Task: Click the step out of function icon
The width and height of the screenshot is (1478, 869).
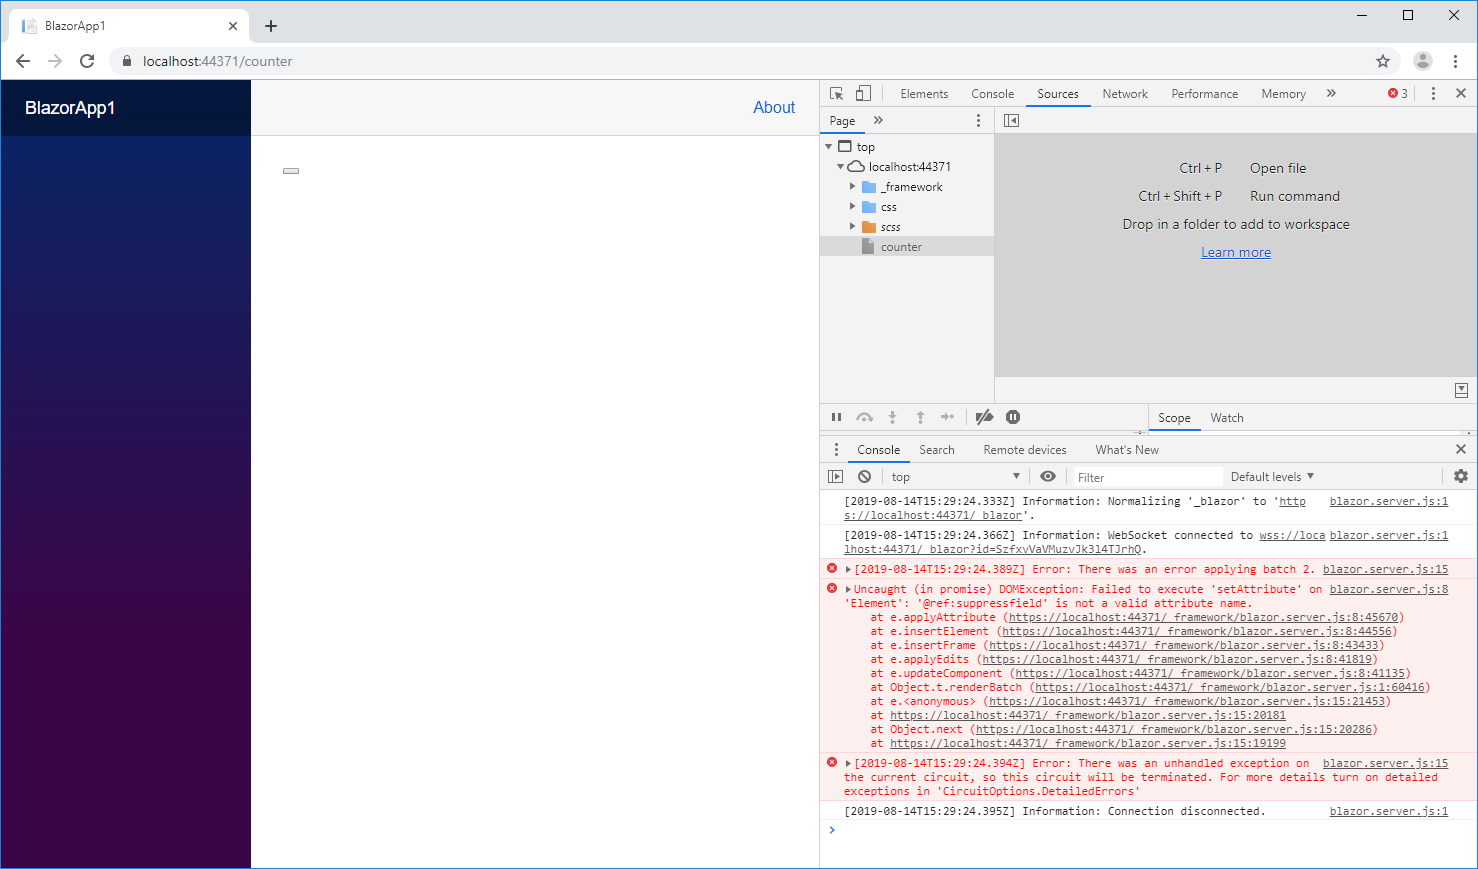Action: click(919, 417)
